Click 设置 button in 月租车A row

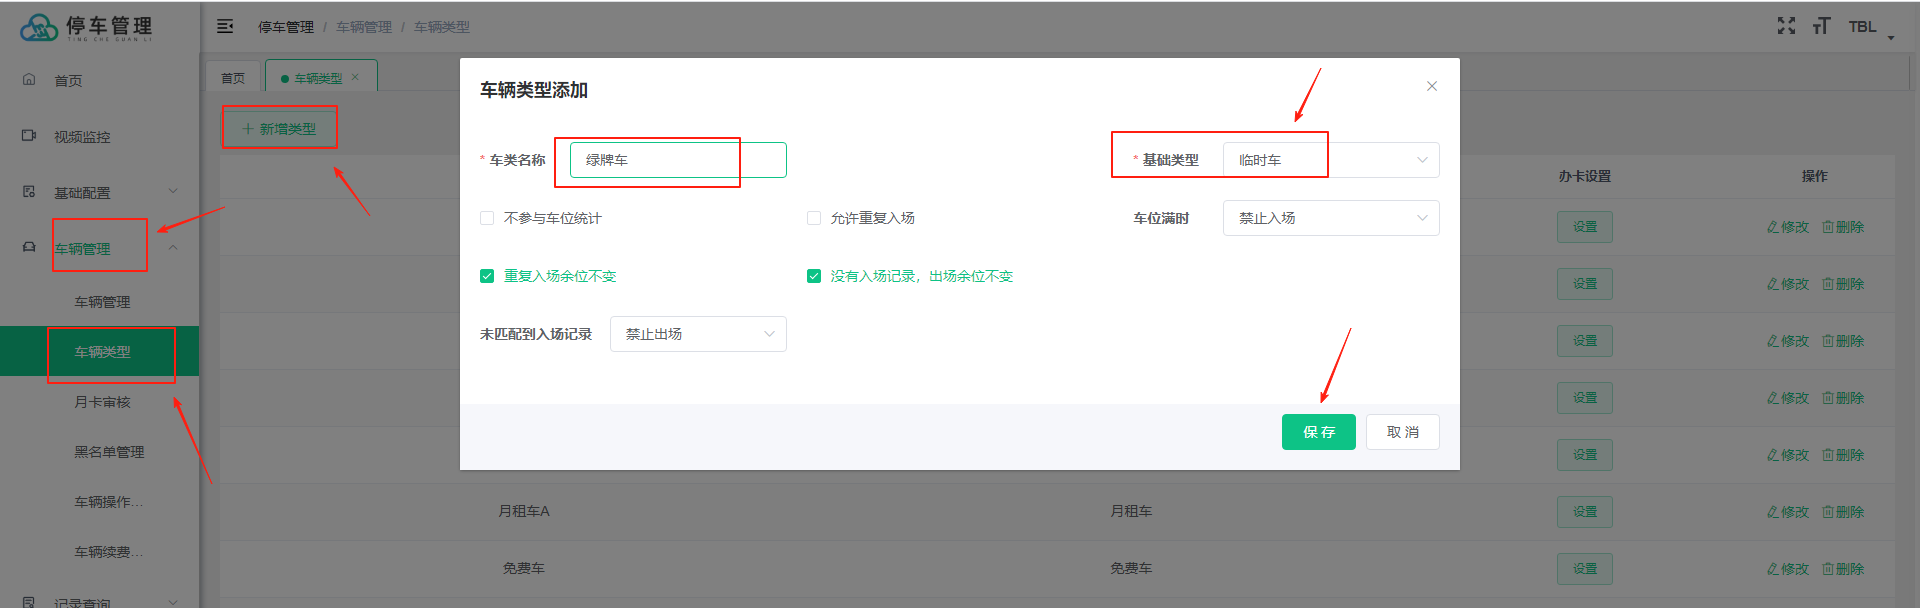click(x=1584, y=512)
